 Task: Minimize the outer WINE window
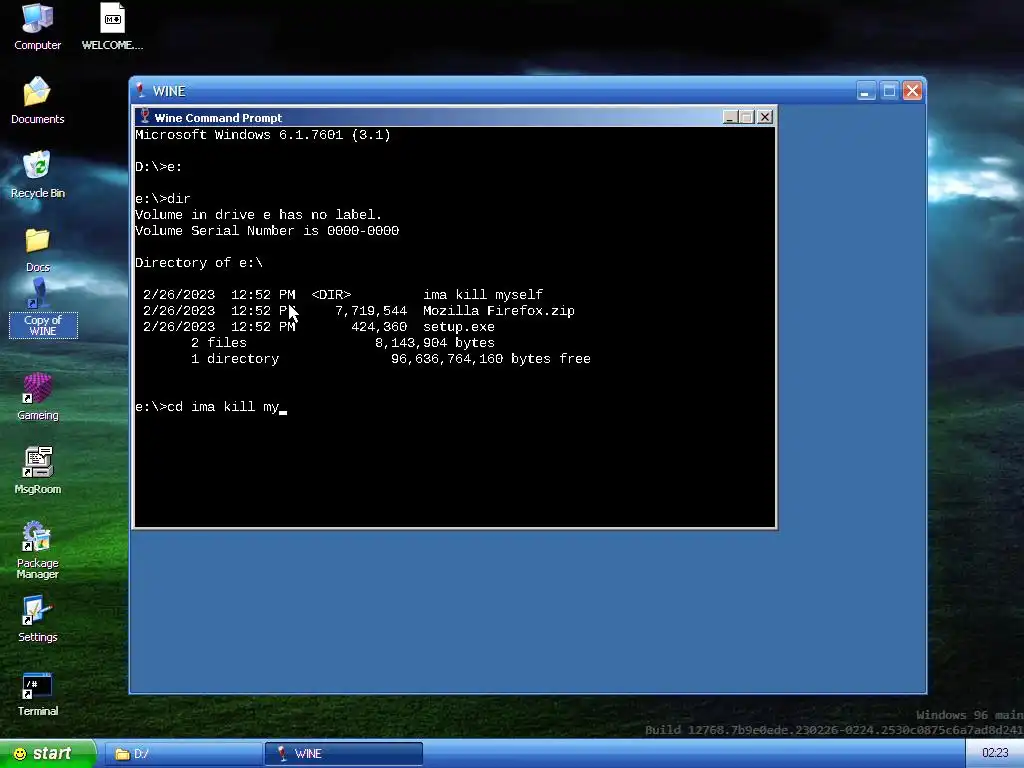[865, 91]
